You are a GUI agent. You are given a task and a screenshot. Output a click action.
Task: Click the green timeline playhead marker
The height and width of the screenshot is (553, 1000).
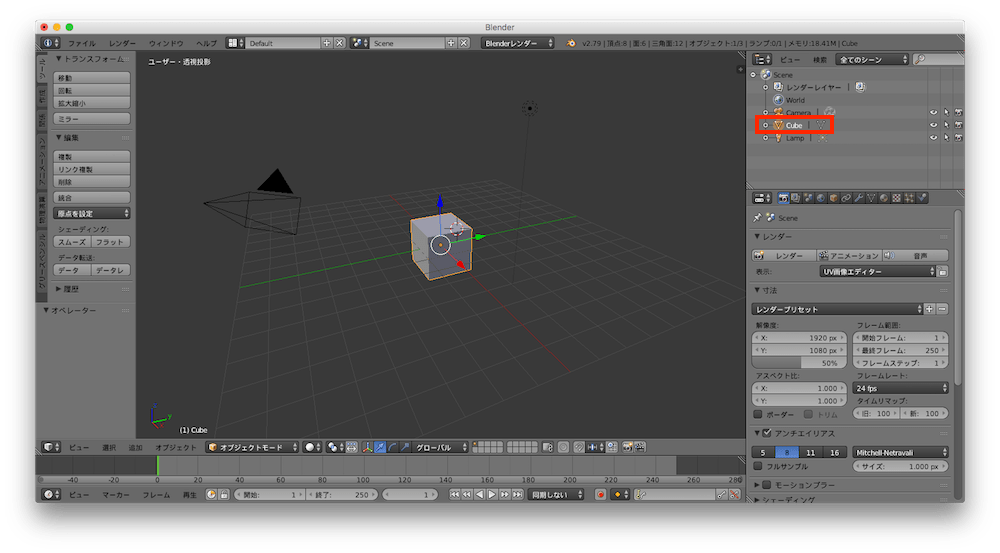[158, 466]
